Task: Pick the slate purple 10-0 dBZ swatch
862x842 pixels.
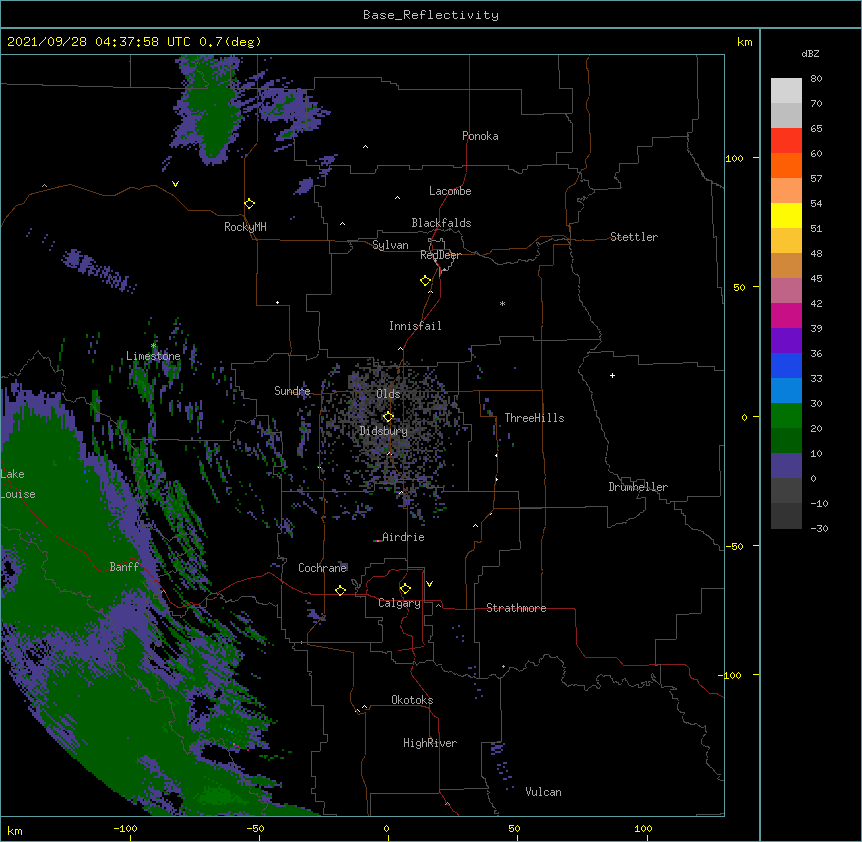Action: coord(786,466)
